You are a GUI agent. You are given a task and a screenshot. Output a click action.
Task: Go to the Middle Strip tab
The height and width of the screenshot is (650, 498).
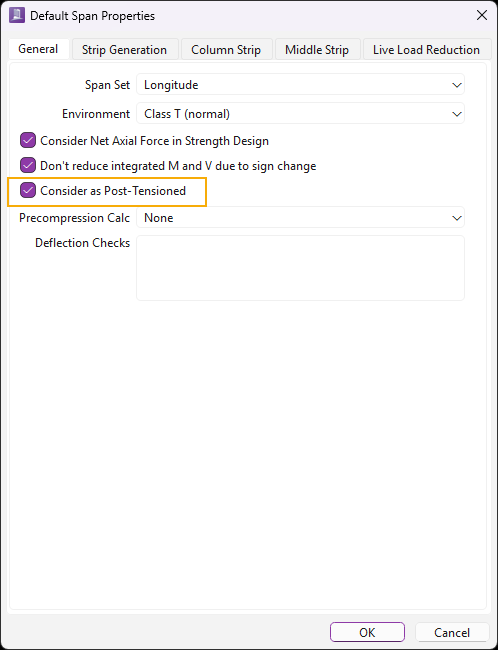click(x=317, y=50)
